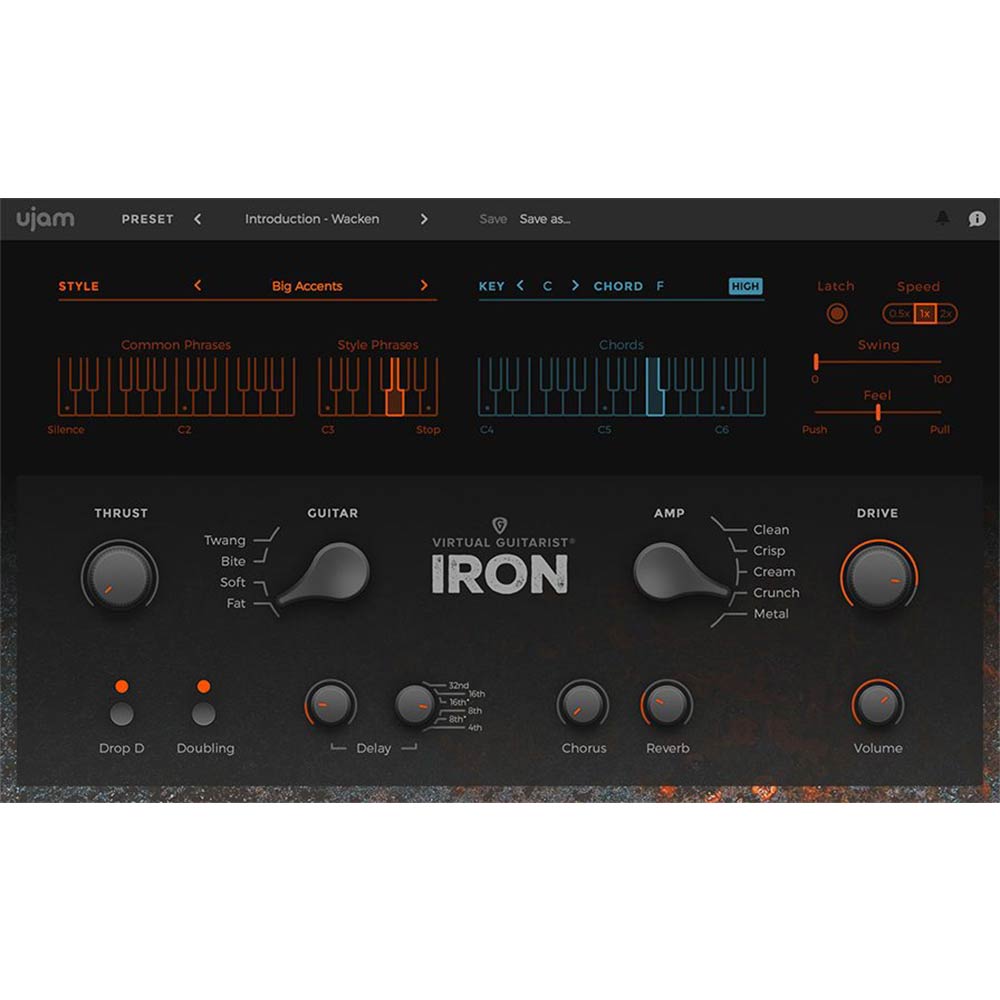Click the C4 key in Chords keyboard
The image size is (1000, 1000).
click(x=487, y=401)
